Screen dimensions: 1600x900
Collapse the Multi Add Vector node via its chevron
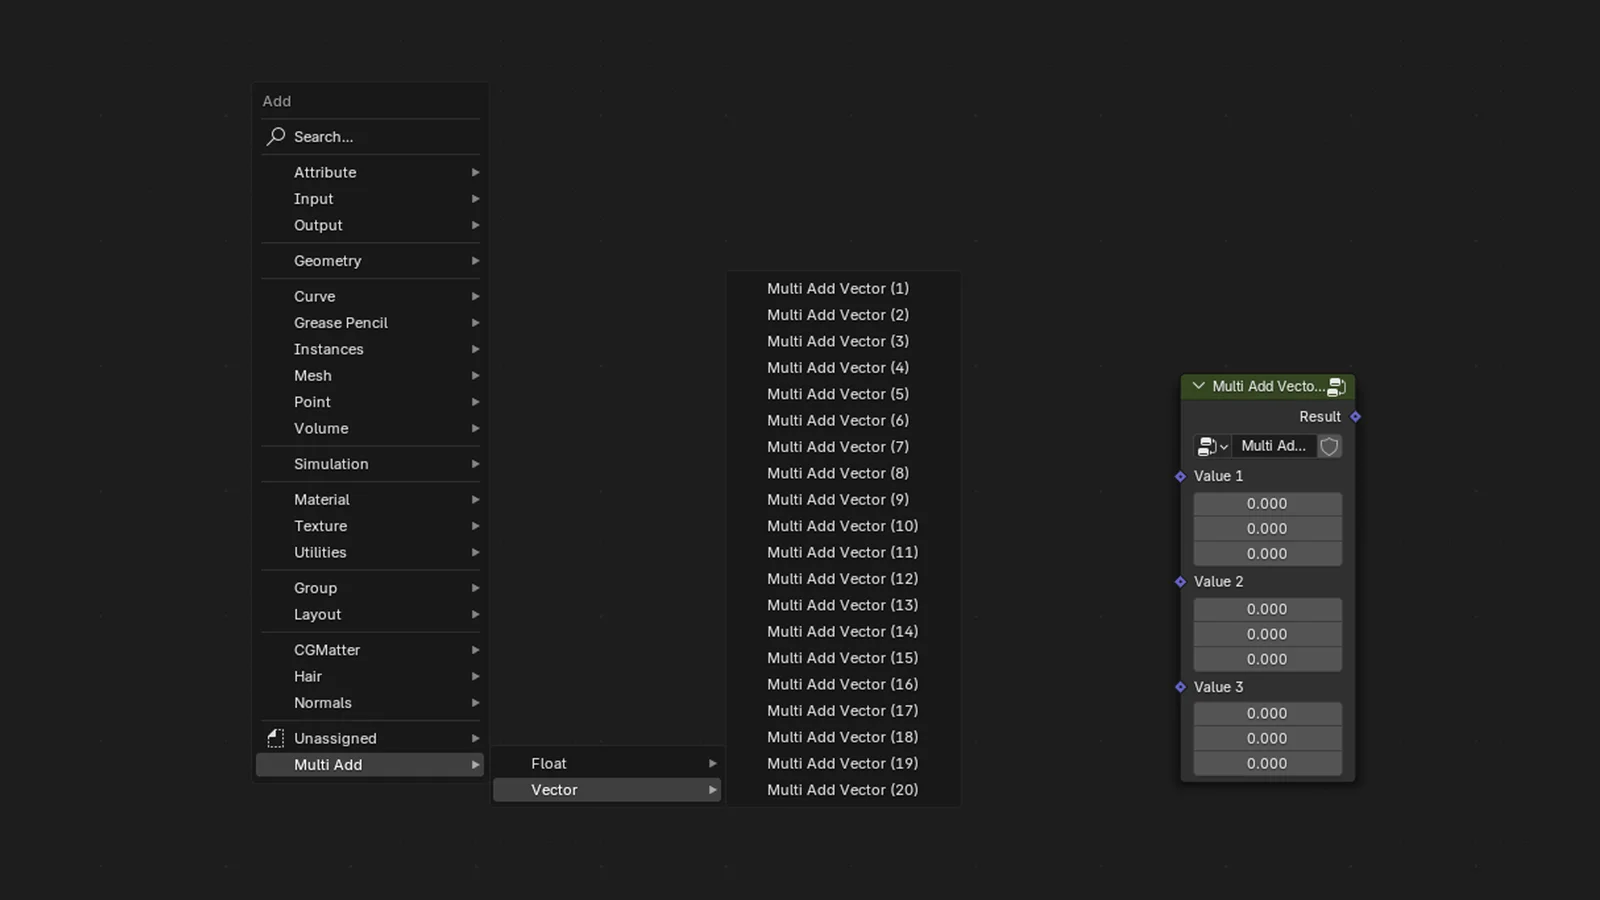pos(1197,386)
